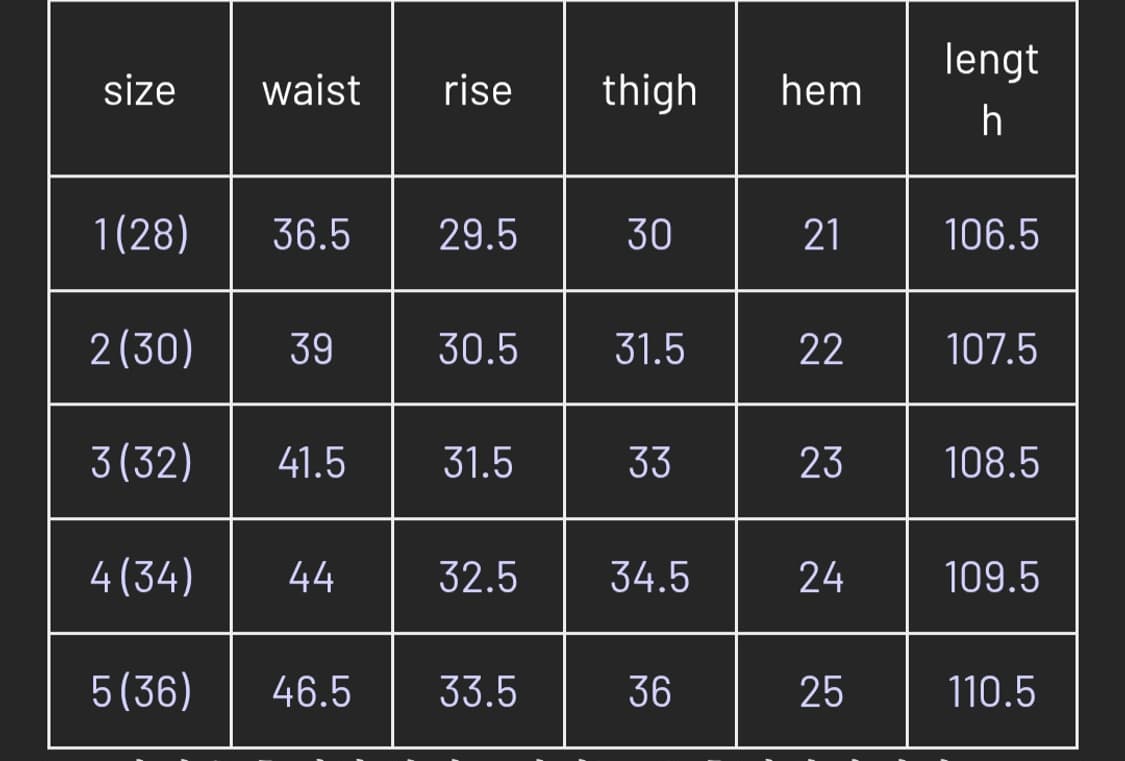Image resolution: width=1125 pixels, height=761 pixels.
Task: Click the "rise" header cell
Action: (478, 91)
